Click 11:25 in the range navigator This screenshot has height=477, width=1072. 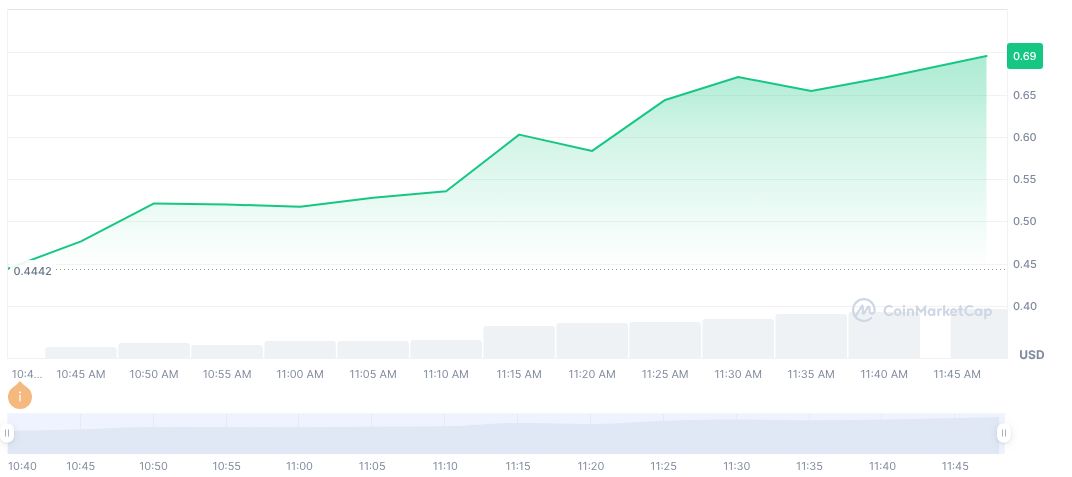(x=664, y=466)
